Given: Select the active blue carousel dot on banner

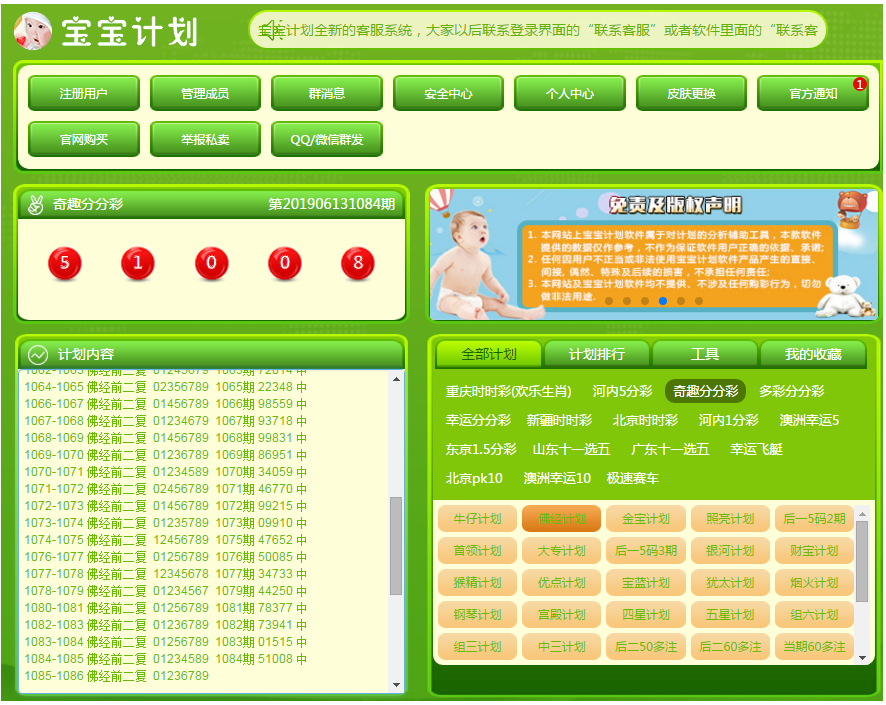Looking at the screenshot, I should pos(663,301).
